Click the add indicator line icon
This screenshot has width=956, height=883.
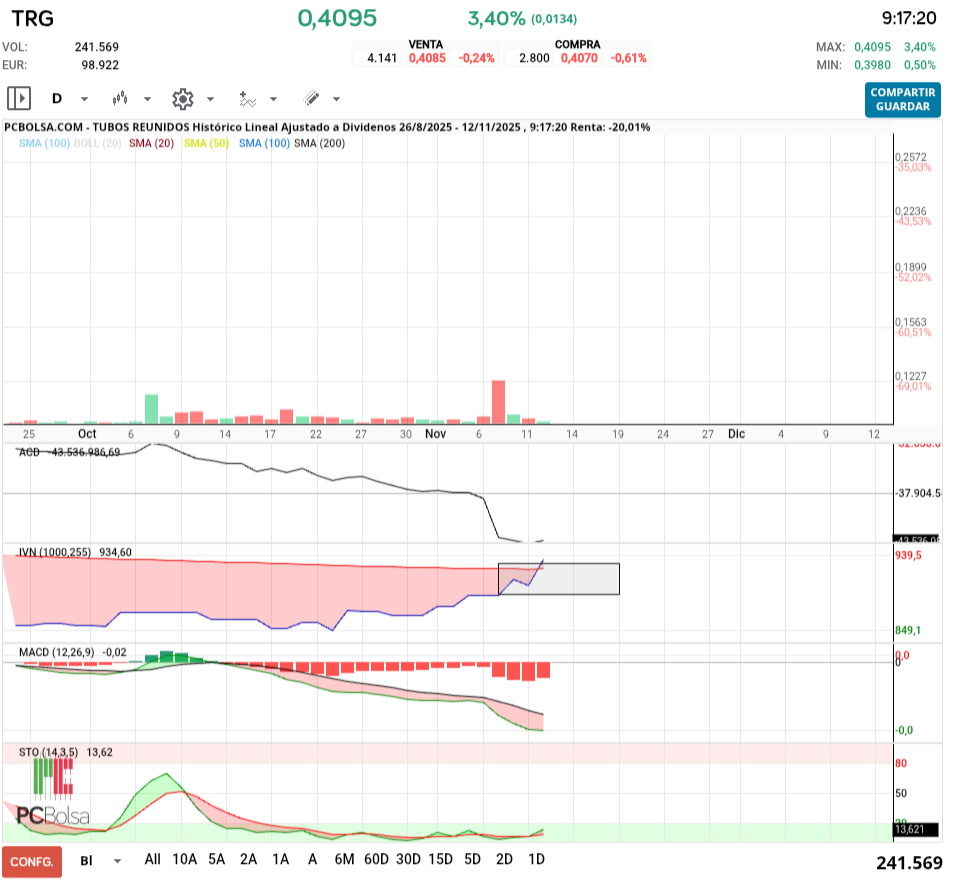[248, 98]
